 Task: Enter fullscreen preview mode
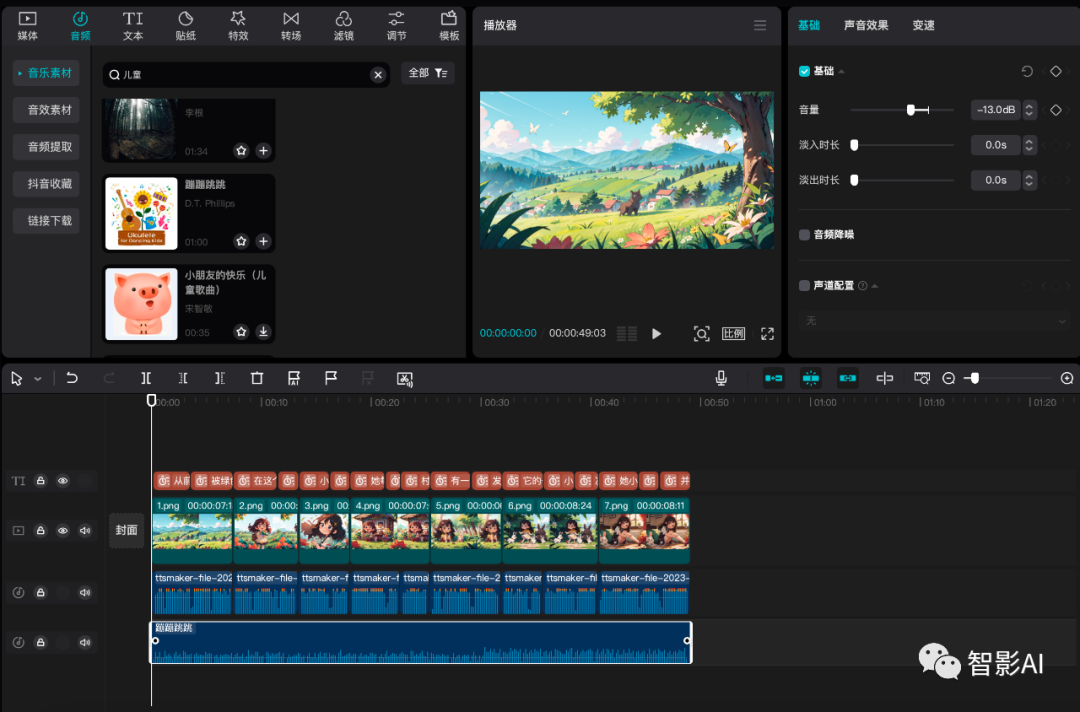click(x=767, y=333)
